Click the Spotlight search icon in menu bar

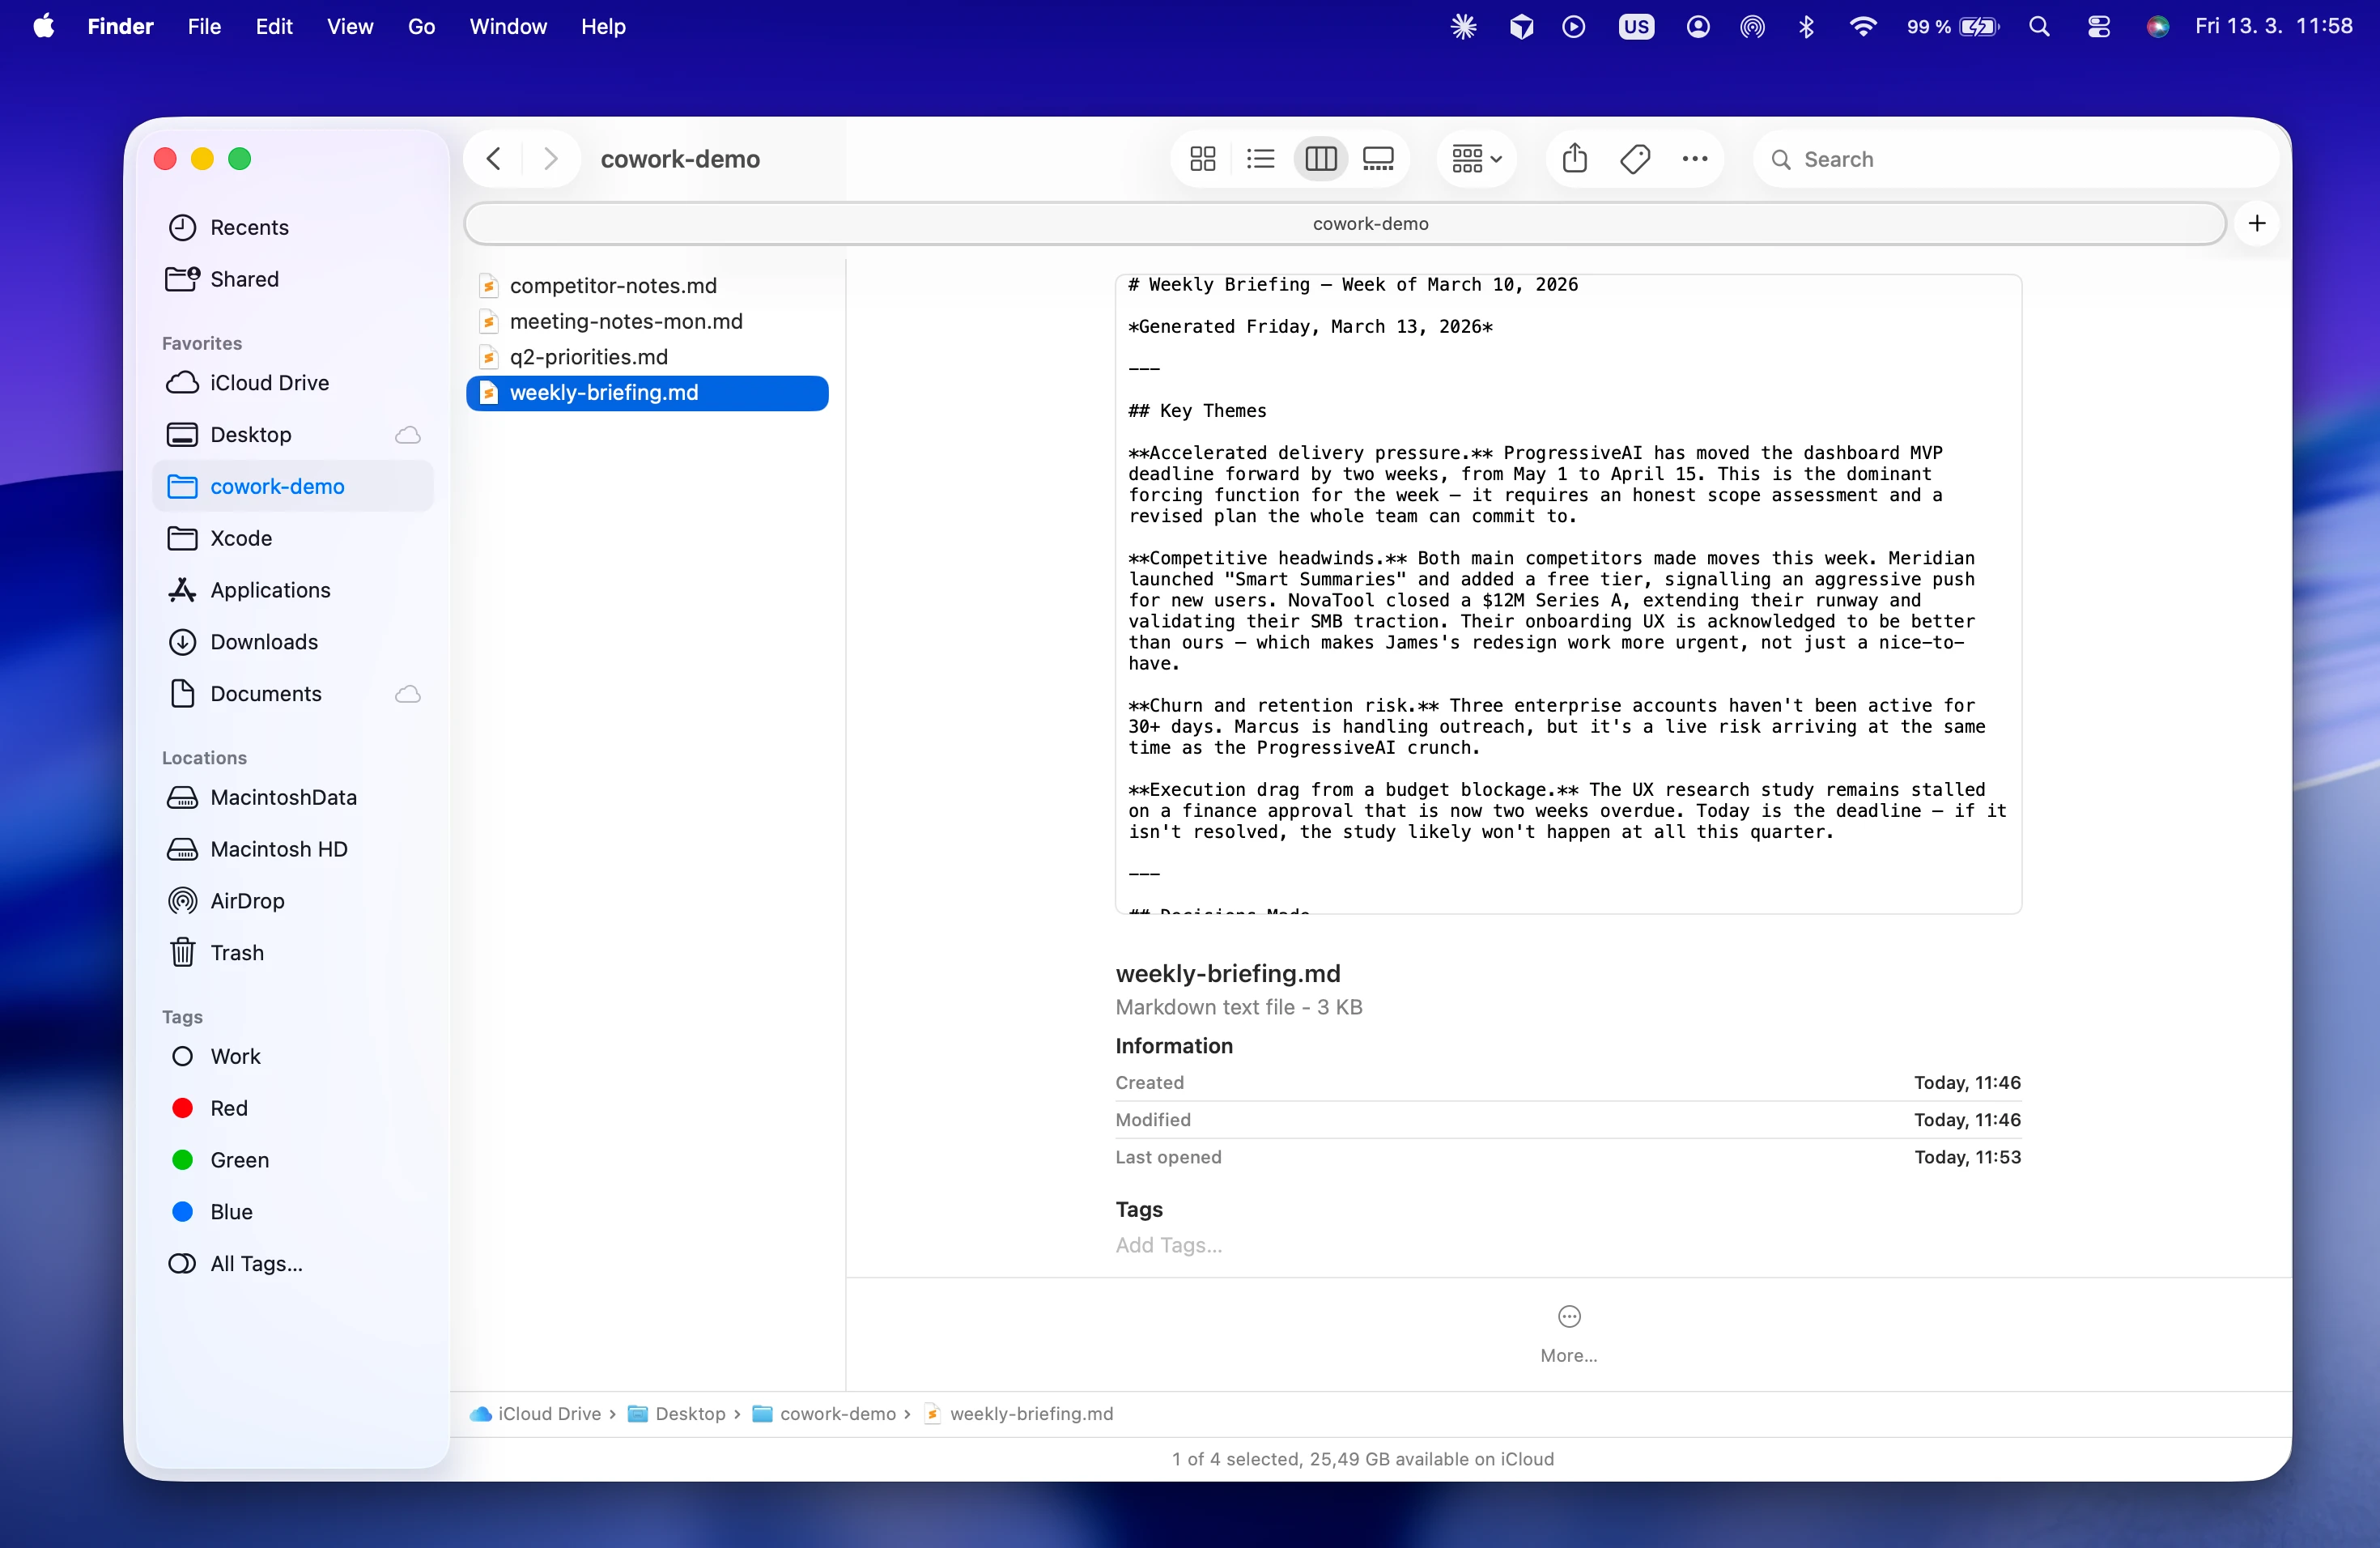click(x=2040, y=27)
